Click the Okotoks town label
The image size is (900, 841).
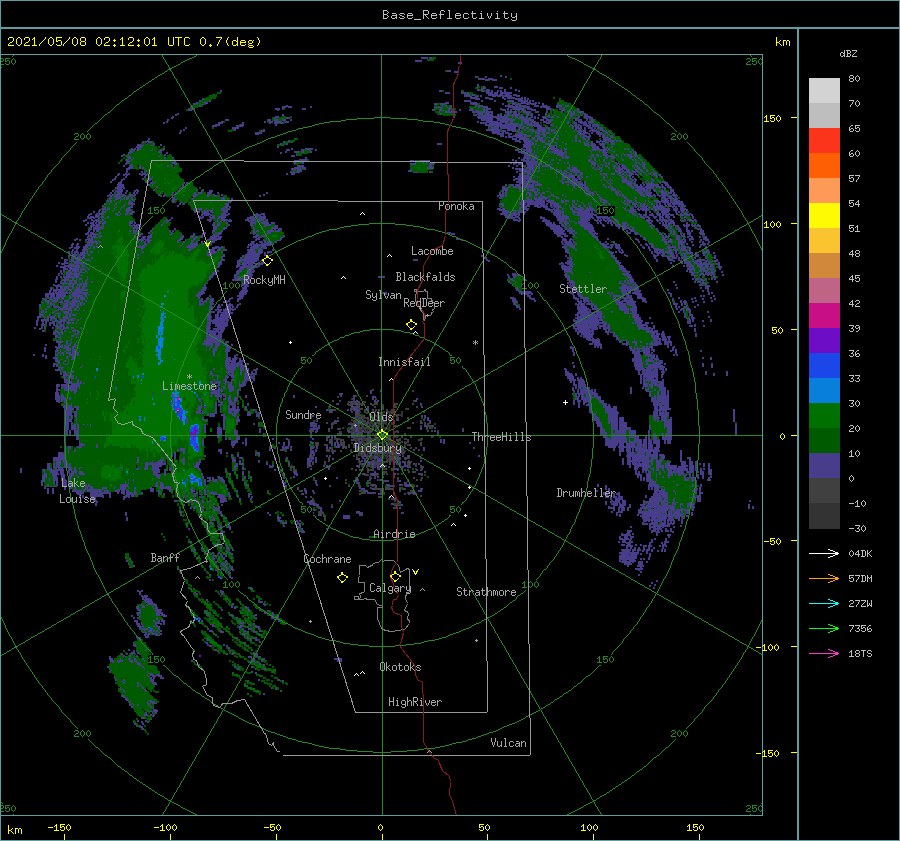(x=400, y=667)
